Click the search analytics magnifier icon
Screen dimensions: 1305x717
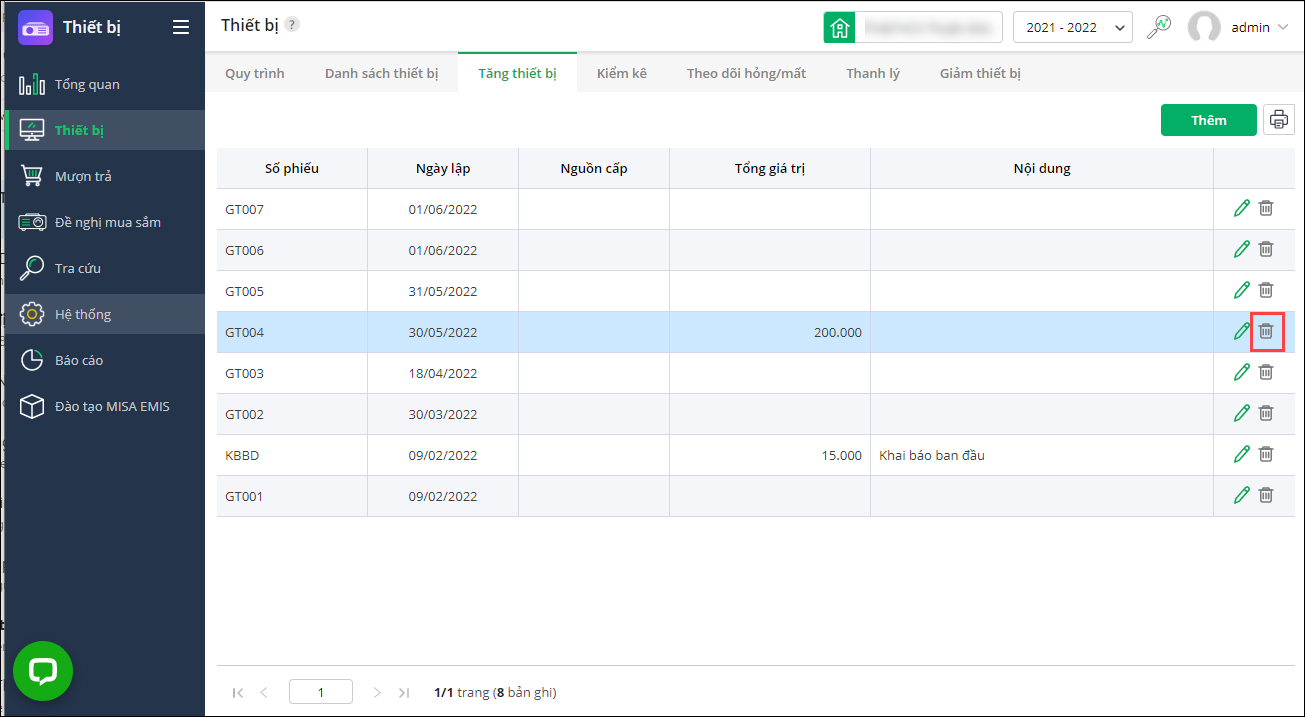[x=1159, y=27]
